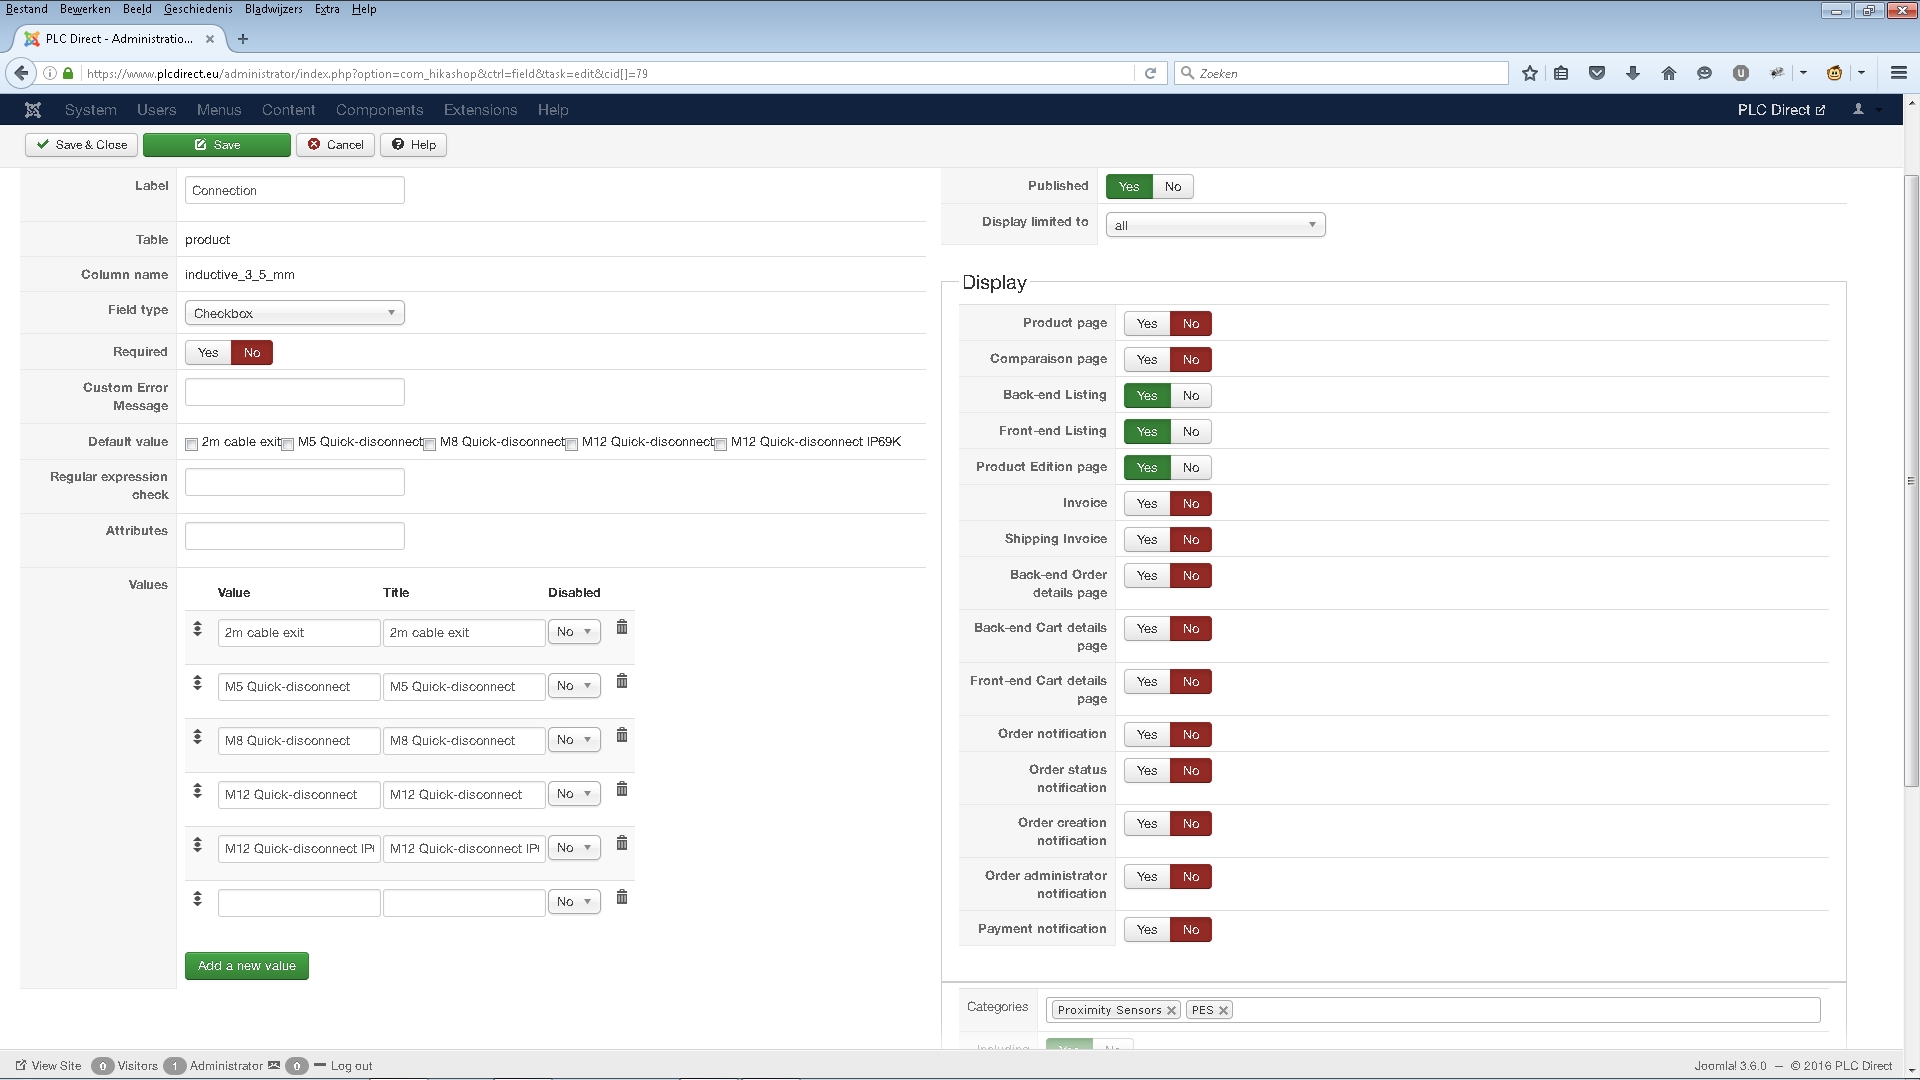Click drag handle of M5 Quick-disconnect row
This screenshot has height=1080, width=1920.
197,683
